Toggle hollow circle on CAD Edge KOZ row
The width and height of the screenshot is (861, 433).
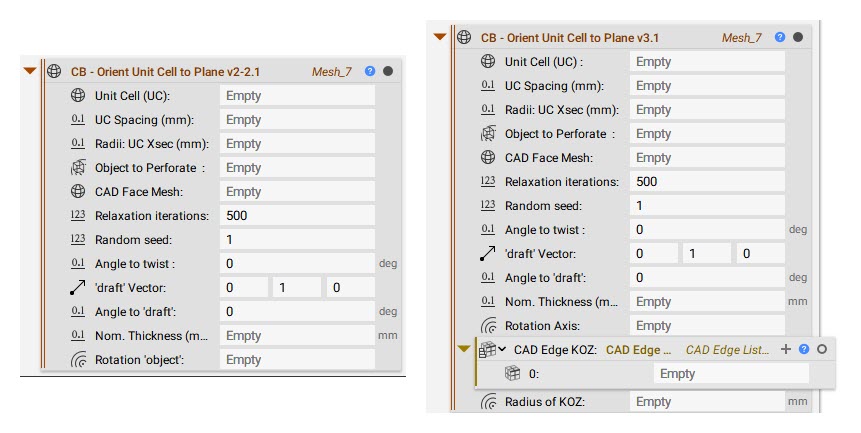(822, 349)
